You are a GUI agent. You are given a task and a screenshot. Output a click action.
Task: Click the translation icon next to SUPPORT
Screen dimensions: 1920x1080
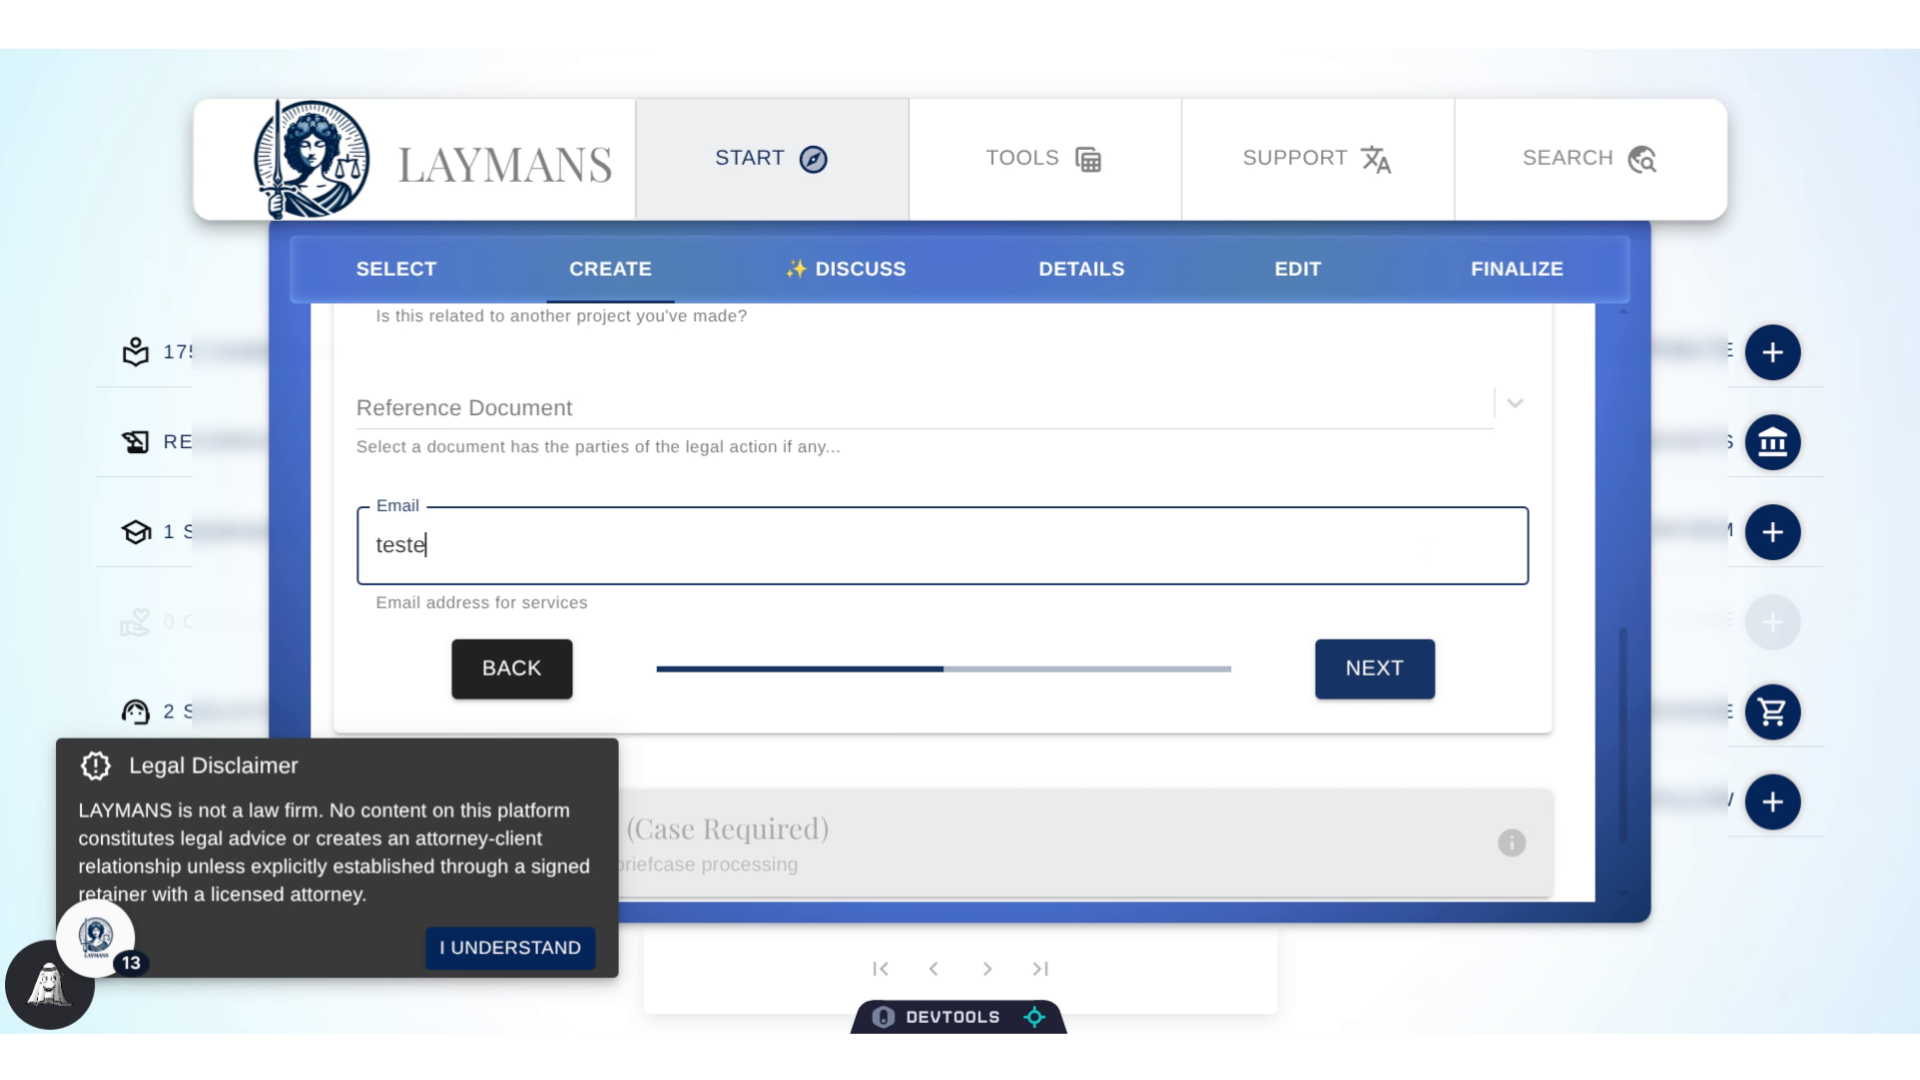[1377, 160]
